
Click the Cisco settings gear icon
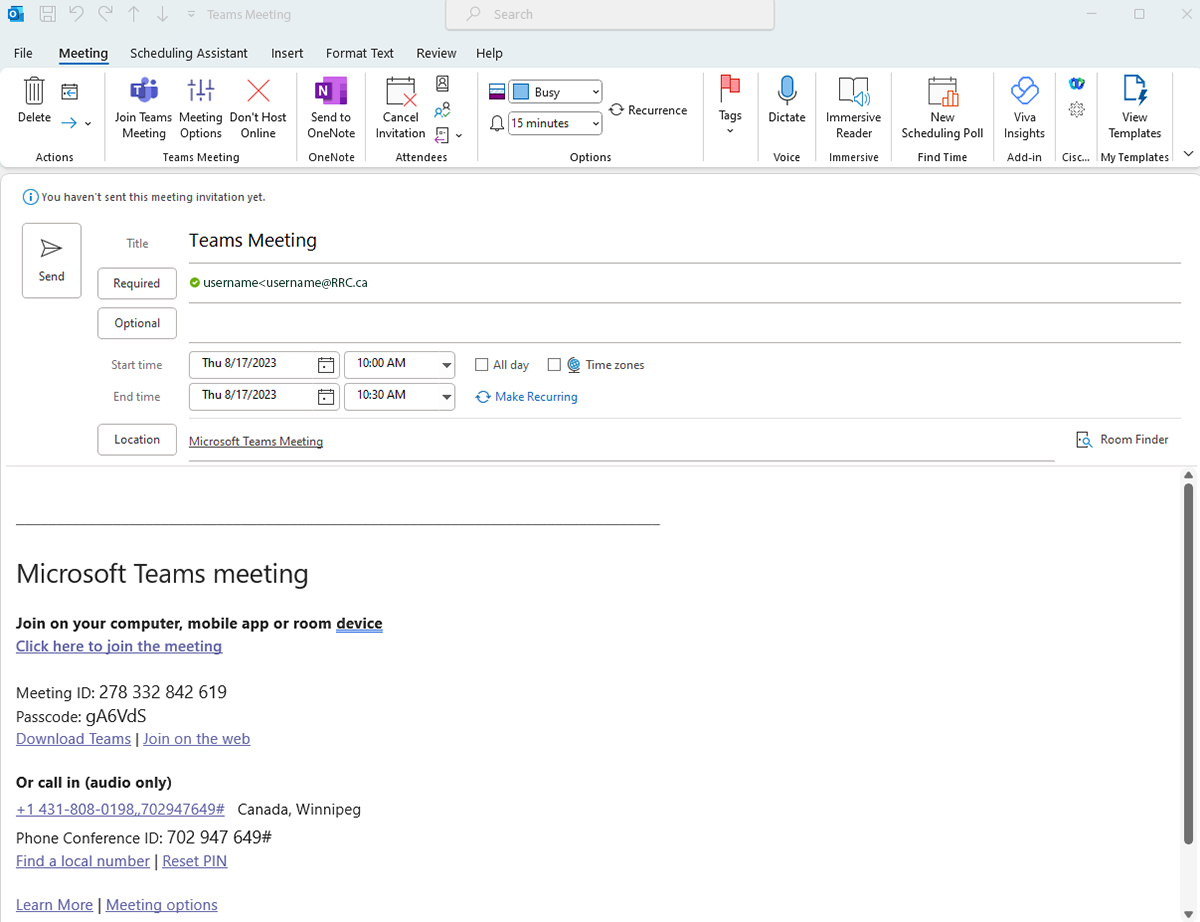pos(1076,110)
